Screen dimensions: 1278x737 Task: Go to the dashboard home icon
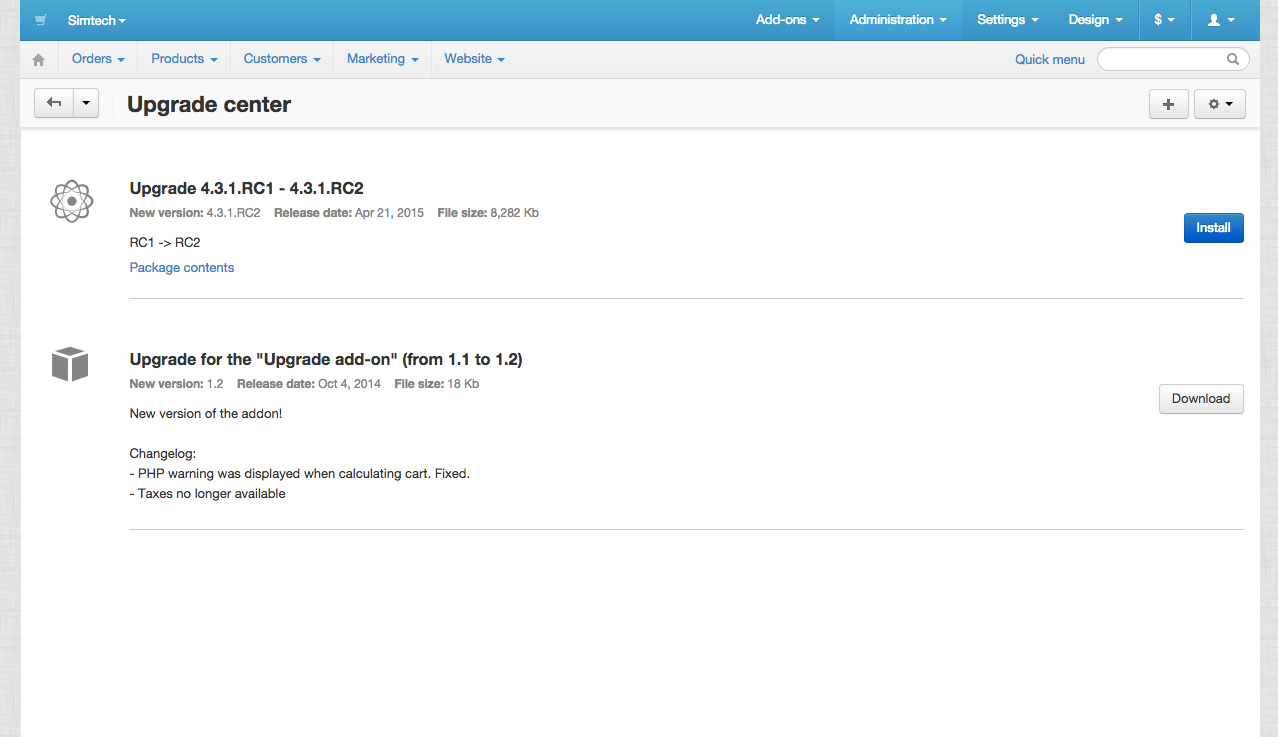39,60
